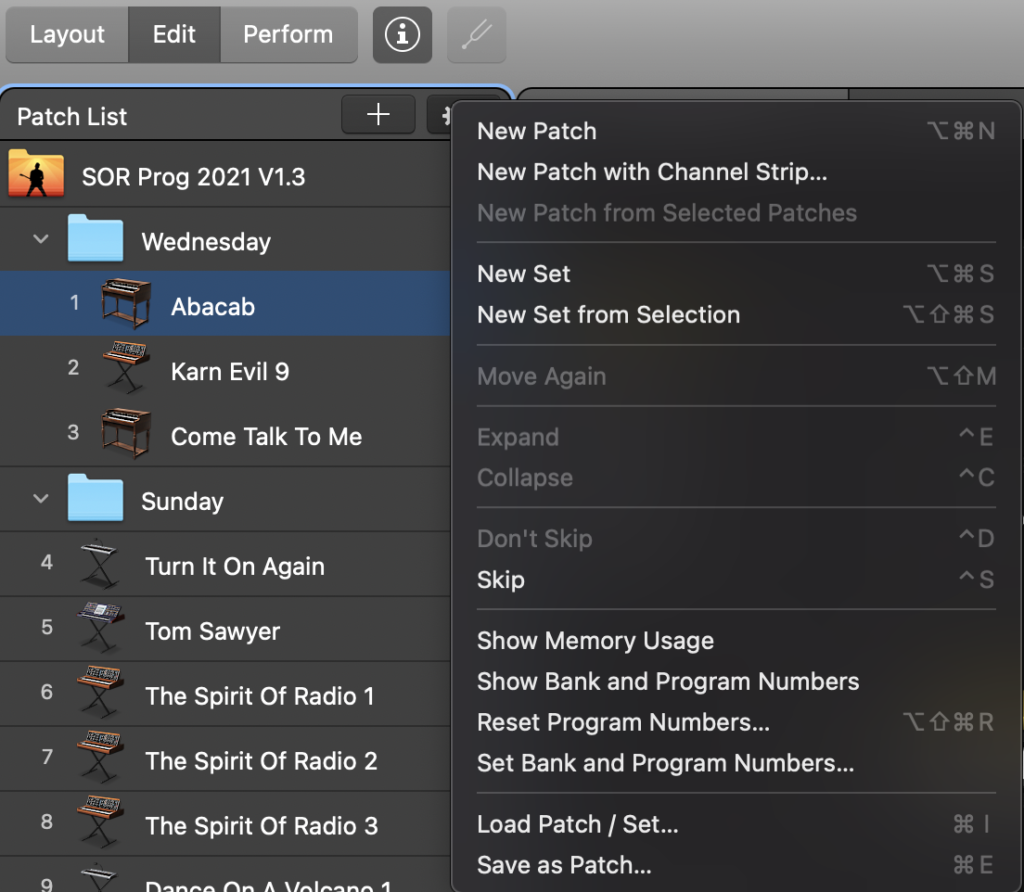Screen dimensions: 1024x892
Task: Select The Spirit Of Radio 2 patch name
Action: [x=261, y=761]
